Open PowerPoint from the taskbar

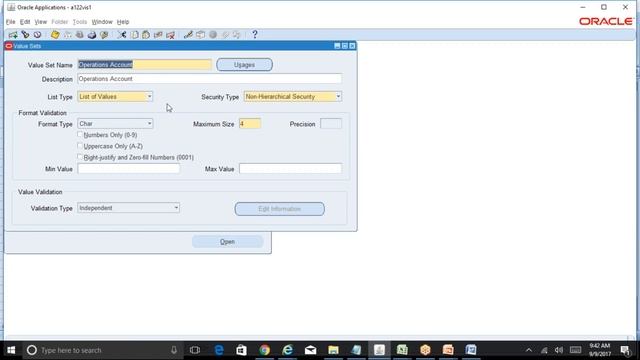[x=448, y=350]
